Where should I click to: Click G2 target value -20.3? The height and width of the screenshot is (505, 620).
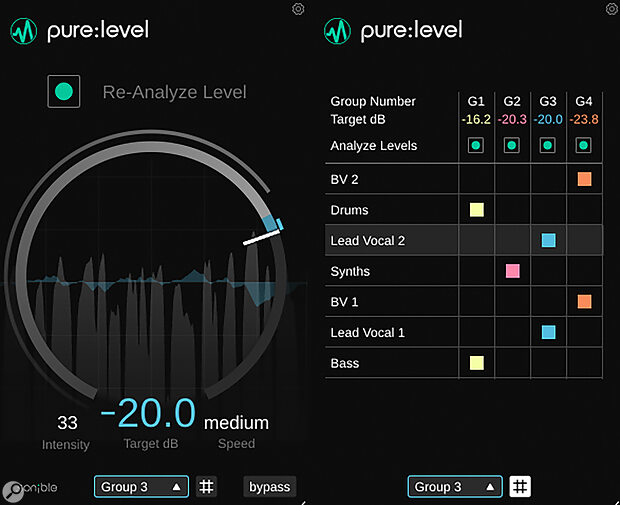pos(512,119)
